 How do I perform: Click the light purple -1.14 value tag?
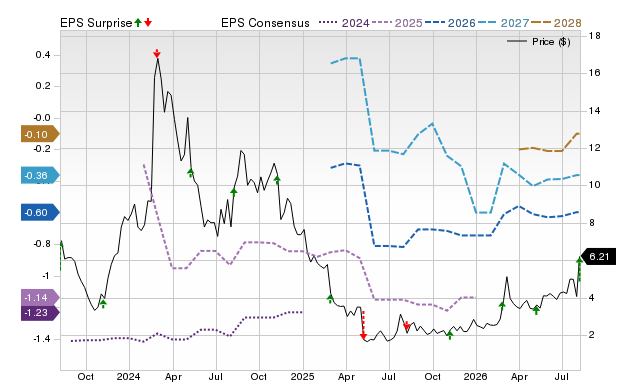tap(40, 298)
